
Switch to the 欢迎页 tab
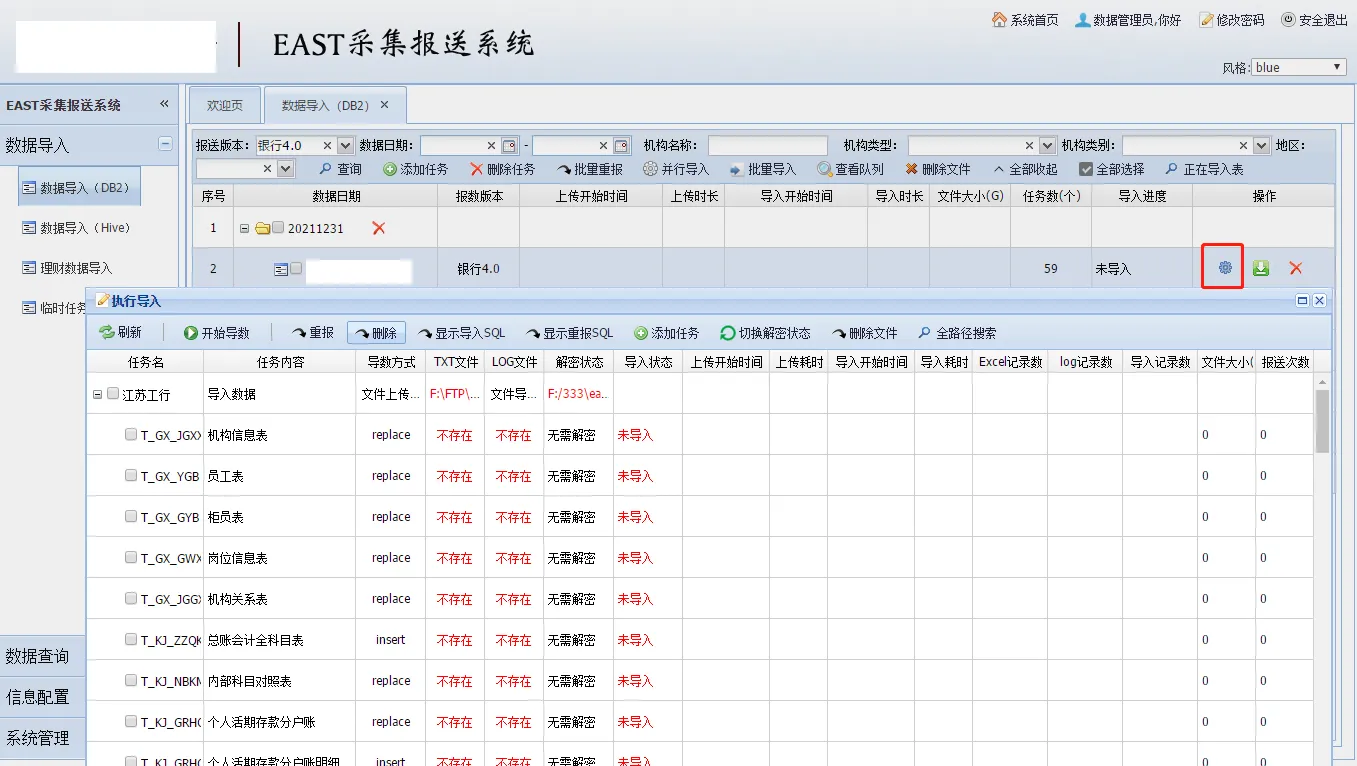click(225, 105)
